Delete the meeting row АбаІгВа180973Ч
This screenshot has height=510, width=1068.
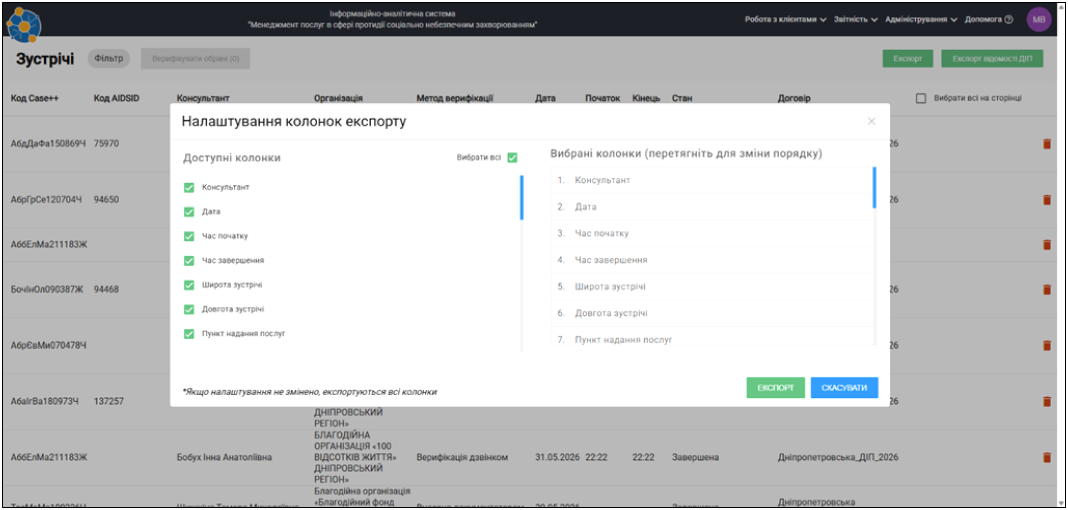(1047, 402)
